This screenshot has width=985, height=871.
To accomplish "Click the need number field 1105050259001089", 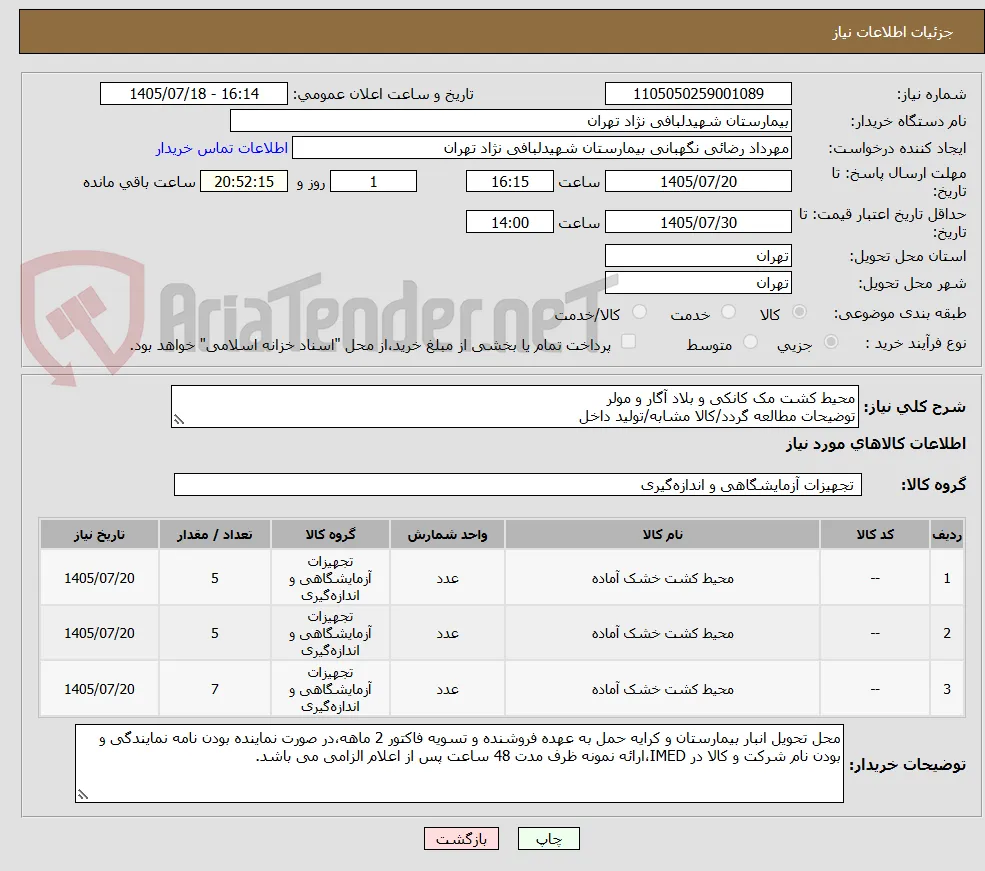I will 698,94.
